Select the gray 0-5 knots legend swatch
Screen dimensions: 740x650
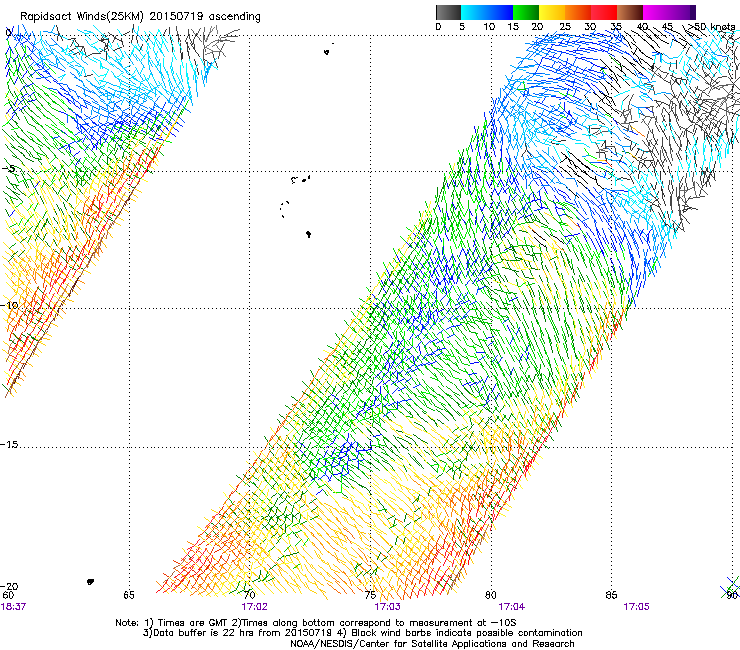[448, 12]
